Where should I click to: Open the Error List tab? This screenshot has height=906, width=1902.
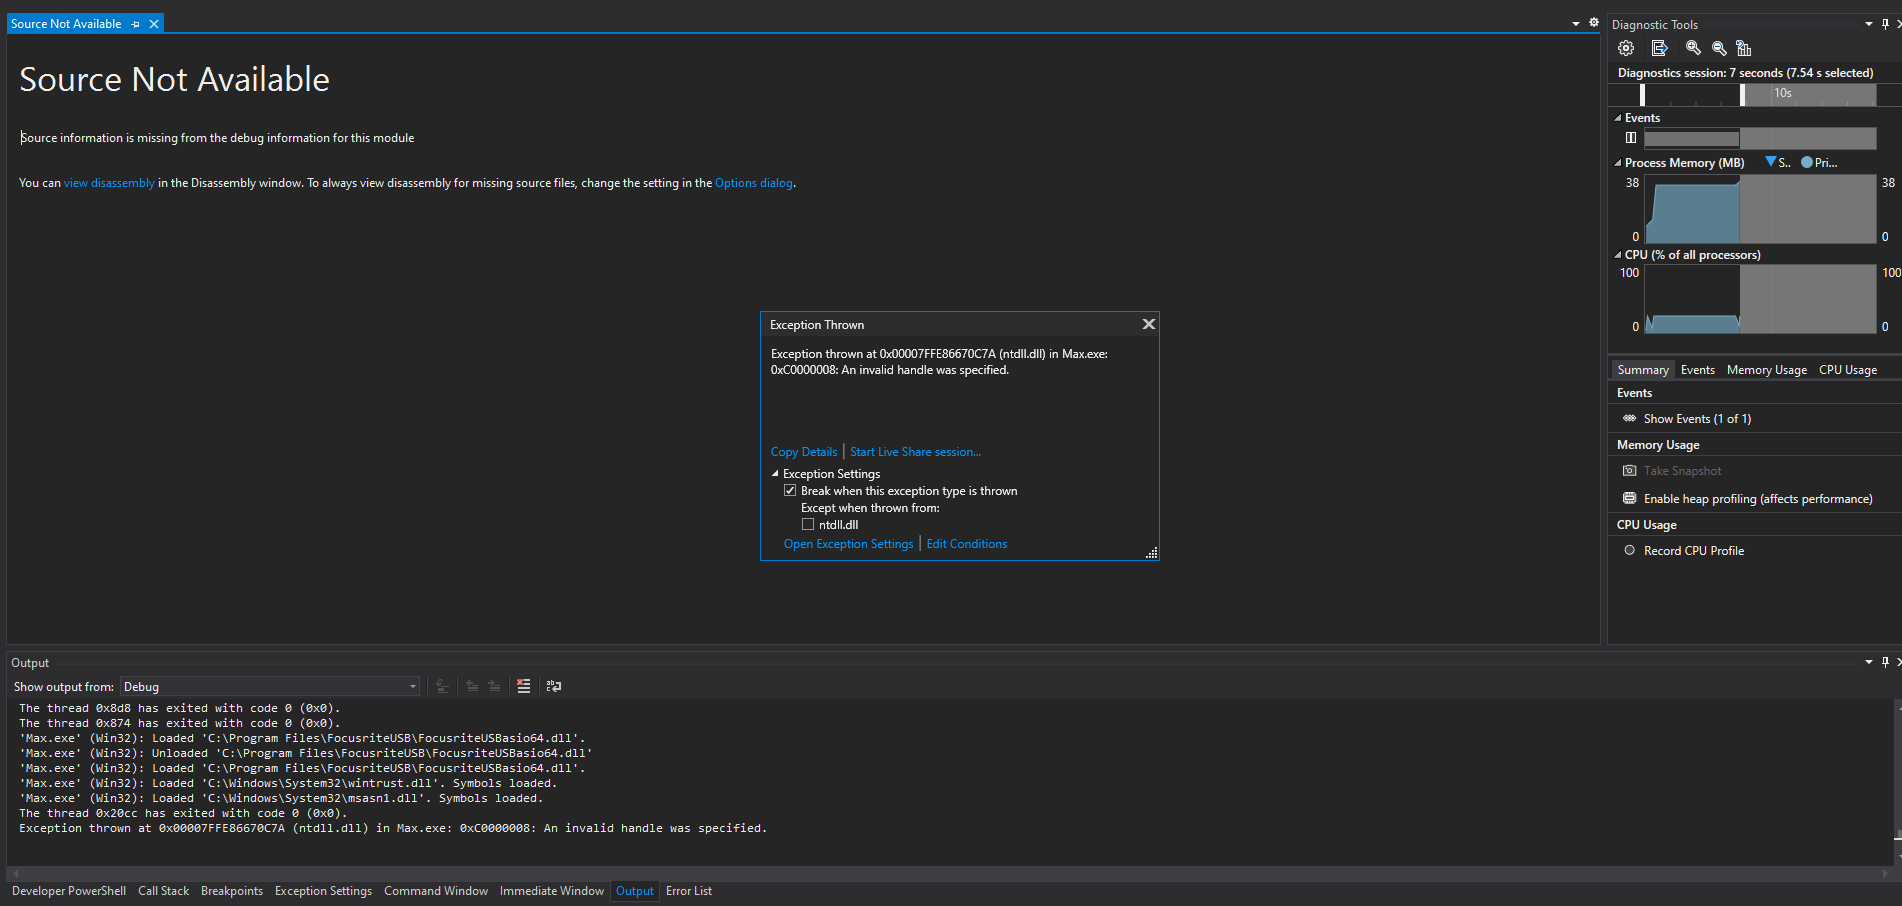[689, 891]
